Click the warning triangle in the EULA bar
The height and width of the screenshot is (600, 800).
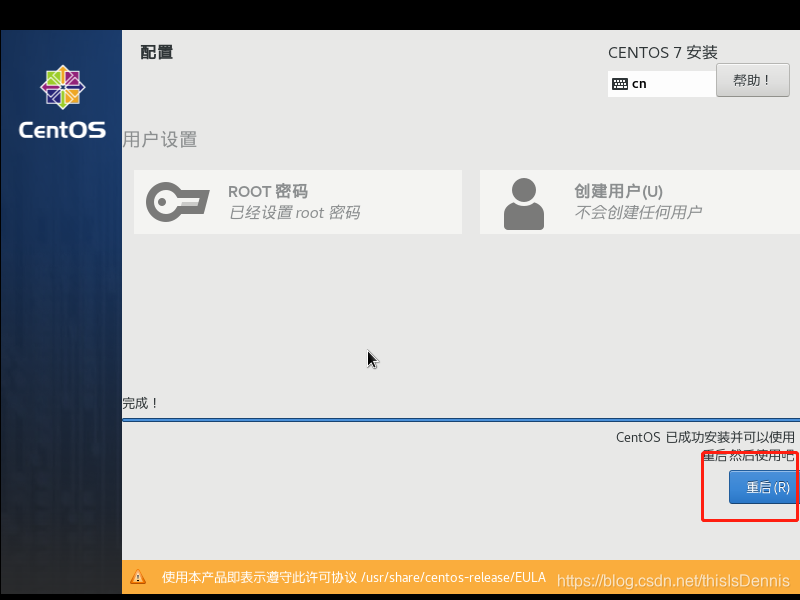(x=138, y=577)
